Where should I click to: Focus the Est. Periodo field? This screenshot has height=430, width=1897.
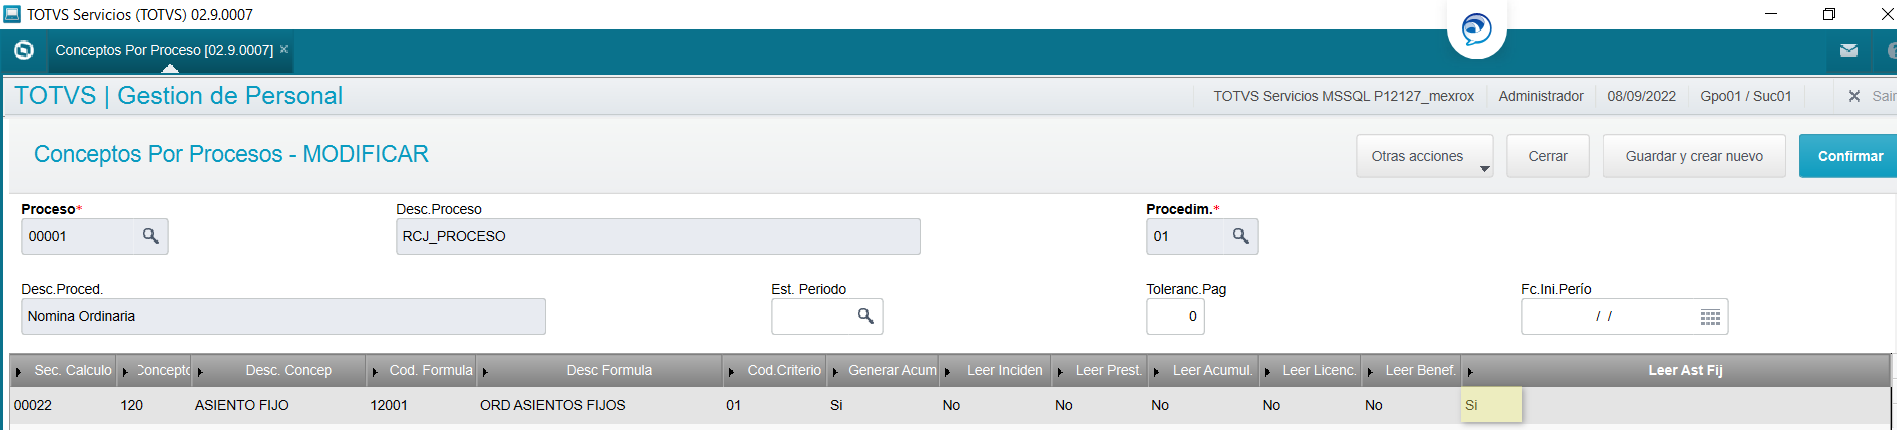pyautogui.click(x=811, y=316)
